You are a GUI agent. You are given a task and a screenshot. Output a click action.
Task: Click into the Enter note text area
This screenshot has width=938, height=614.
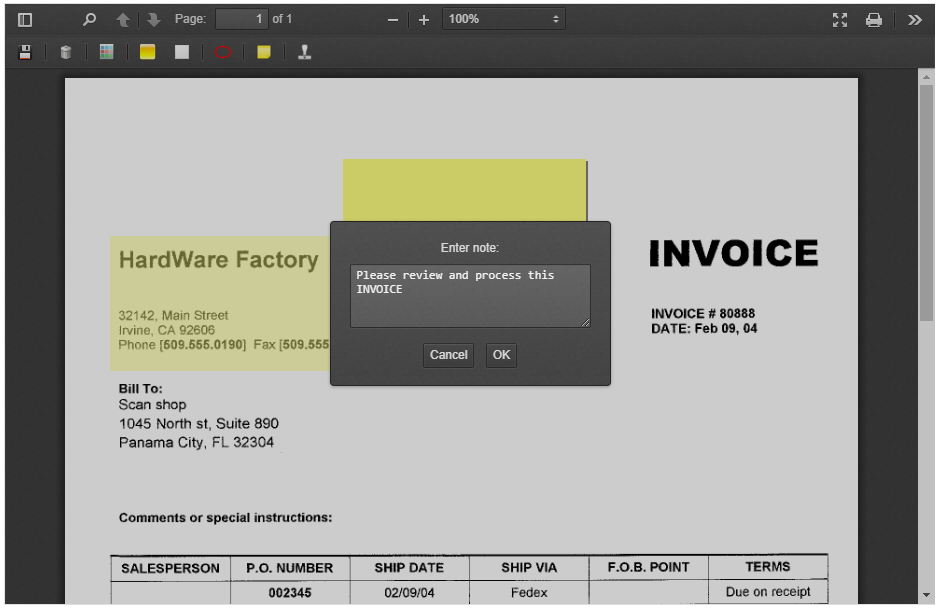point(470,296)
